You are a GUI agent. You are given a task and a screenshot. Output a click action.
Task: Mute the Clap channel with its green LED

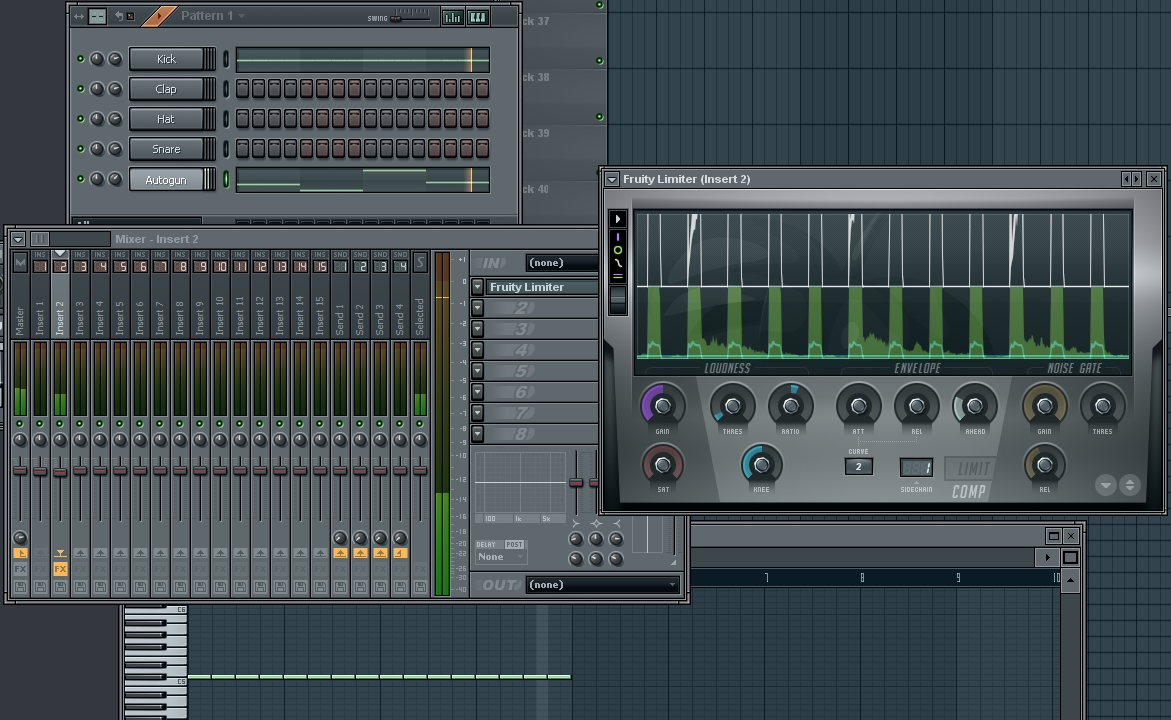(x=80, y=88)
